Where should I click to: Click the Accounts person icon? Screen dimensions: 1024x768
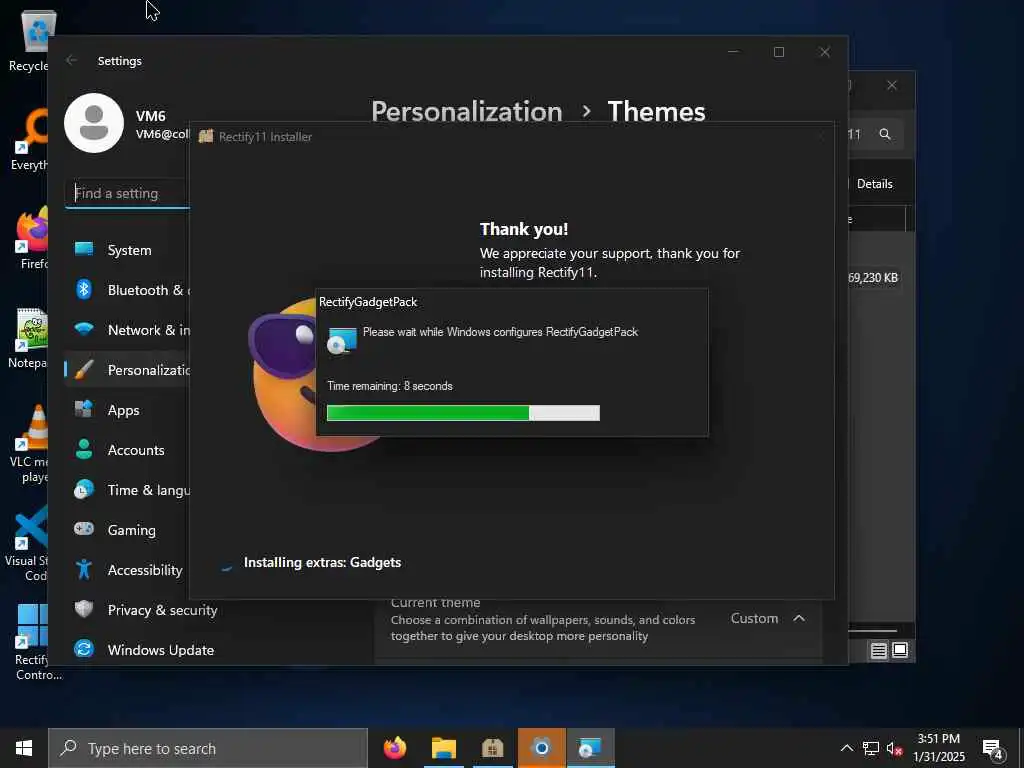tap(84, 449)
